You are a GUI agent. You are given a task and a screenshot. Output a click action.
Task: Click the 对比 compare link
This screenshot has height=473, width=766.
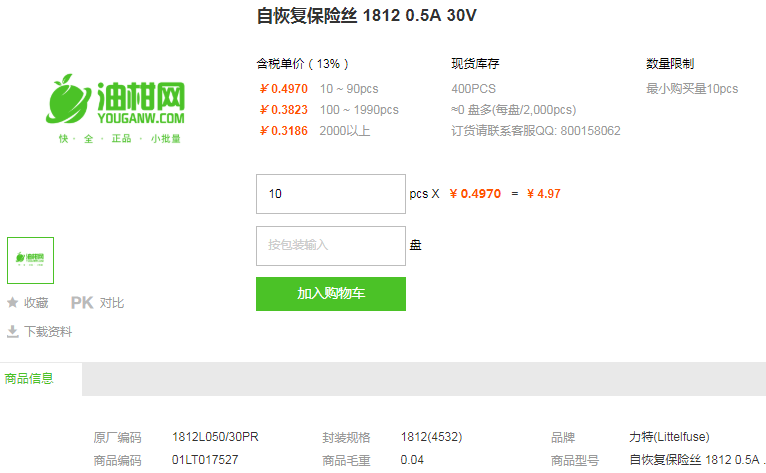point(112,303)
